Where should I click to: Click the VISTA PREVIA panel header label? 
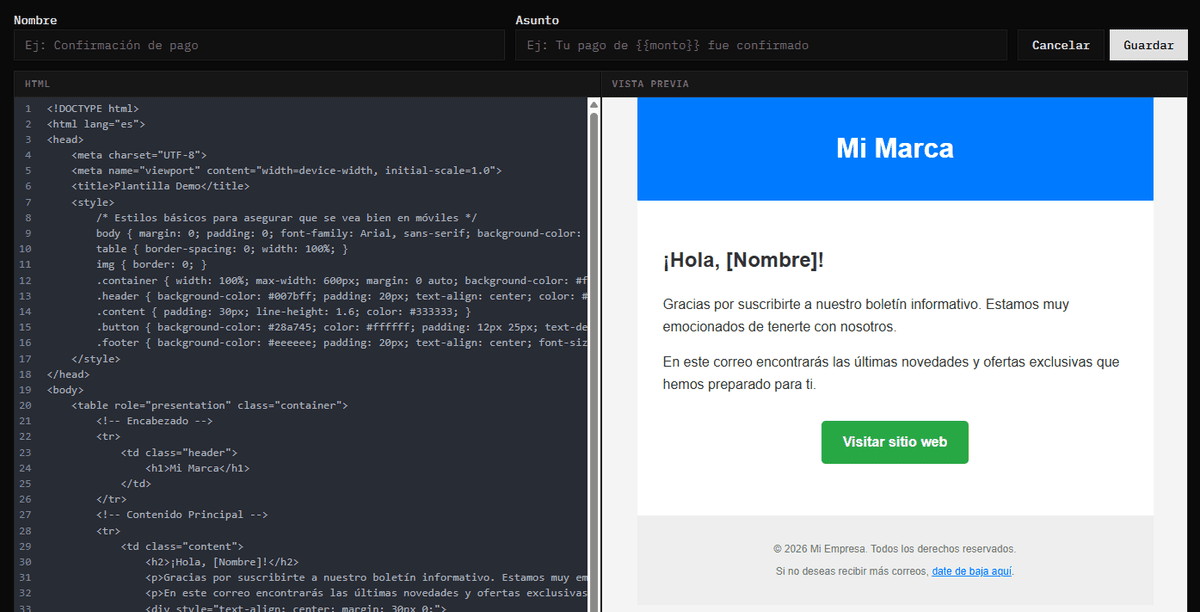pyautogui.click(x=650, y=84)
